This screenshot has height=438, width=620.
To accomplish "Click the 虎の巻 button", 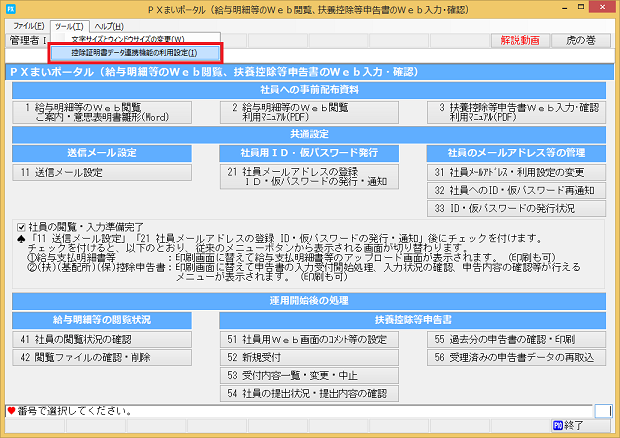I will [x=581, y=40].
